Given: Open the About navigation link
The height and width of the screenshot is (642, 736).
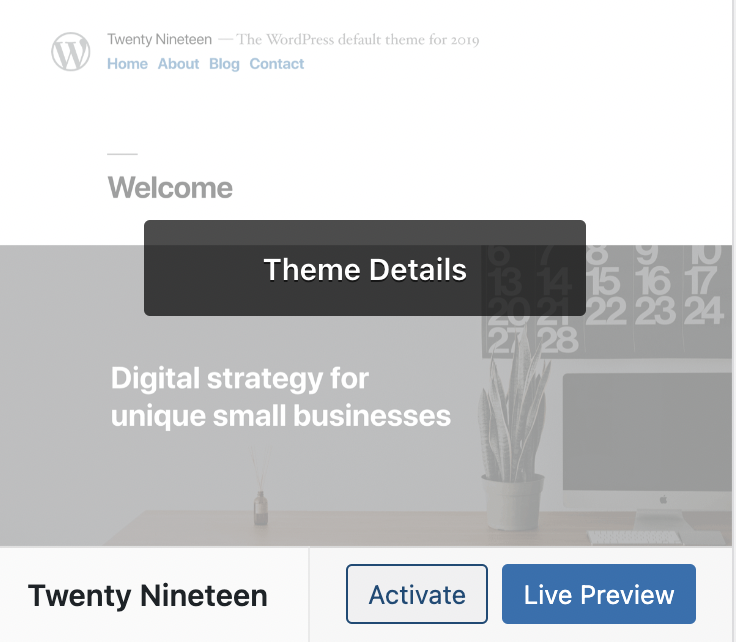Looking at the screenshot, I should [178, 64].
